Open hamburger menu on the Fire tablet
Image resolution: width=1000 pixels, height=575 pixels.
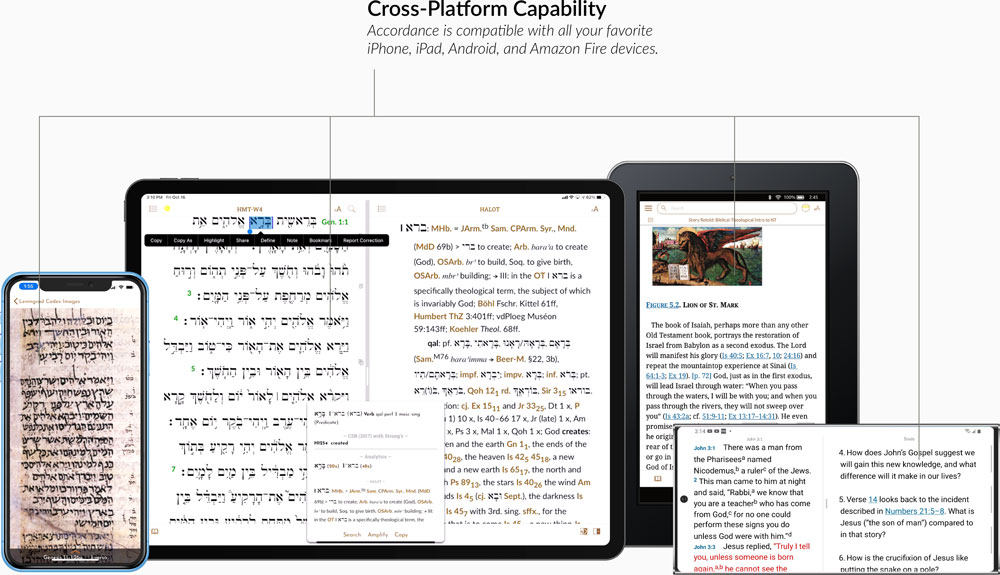(648, 208)
